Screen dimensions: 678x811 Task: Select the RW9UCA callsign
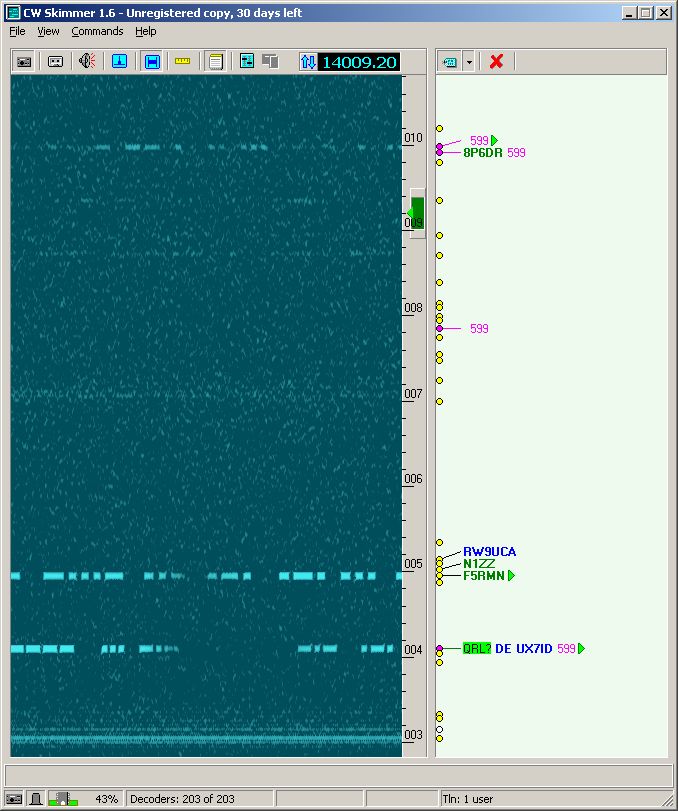(490, 552)
